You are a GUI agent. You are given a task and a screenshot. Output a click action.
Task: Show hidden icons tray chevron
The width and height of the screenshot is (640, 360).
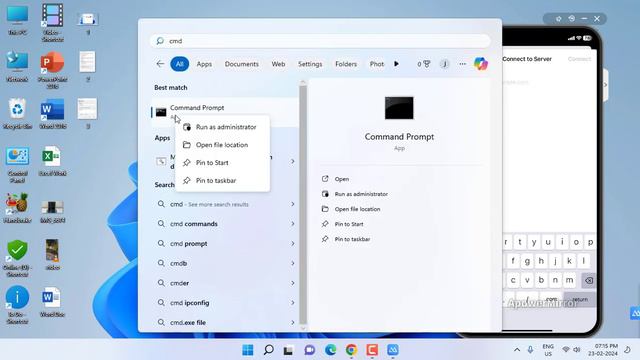pos(517,350)
